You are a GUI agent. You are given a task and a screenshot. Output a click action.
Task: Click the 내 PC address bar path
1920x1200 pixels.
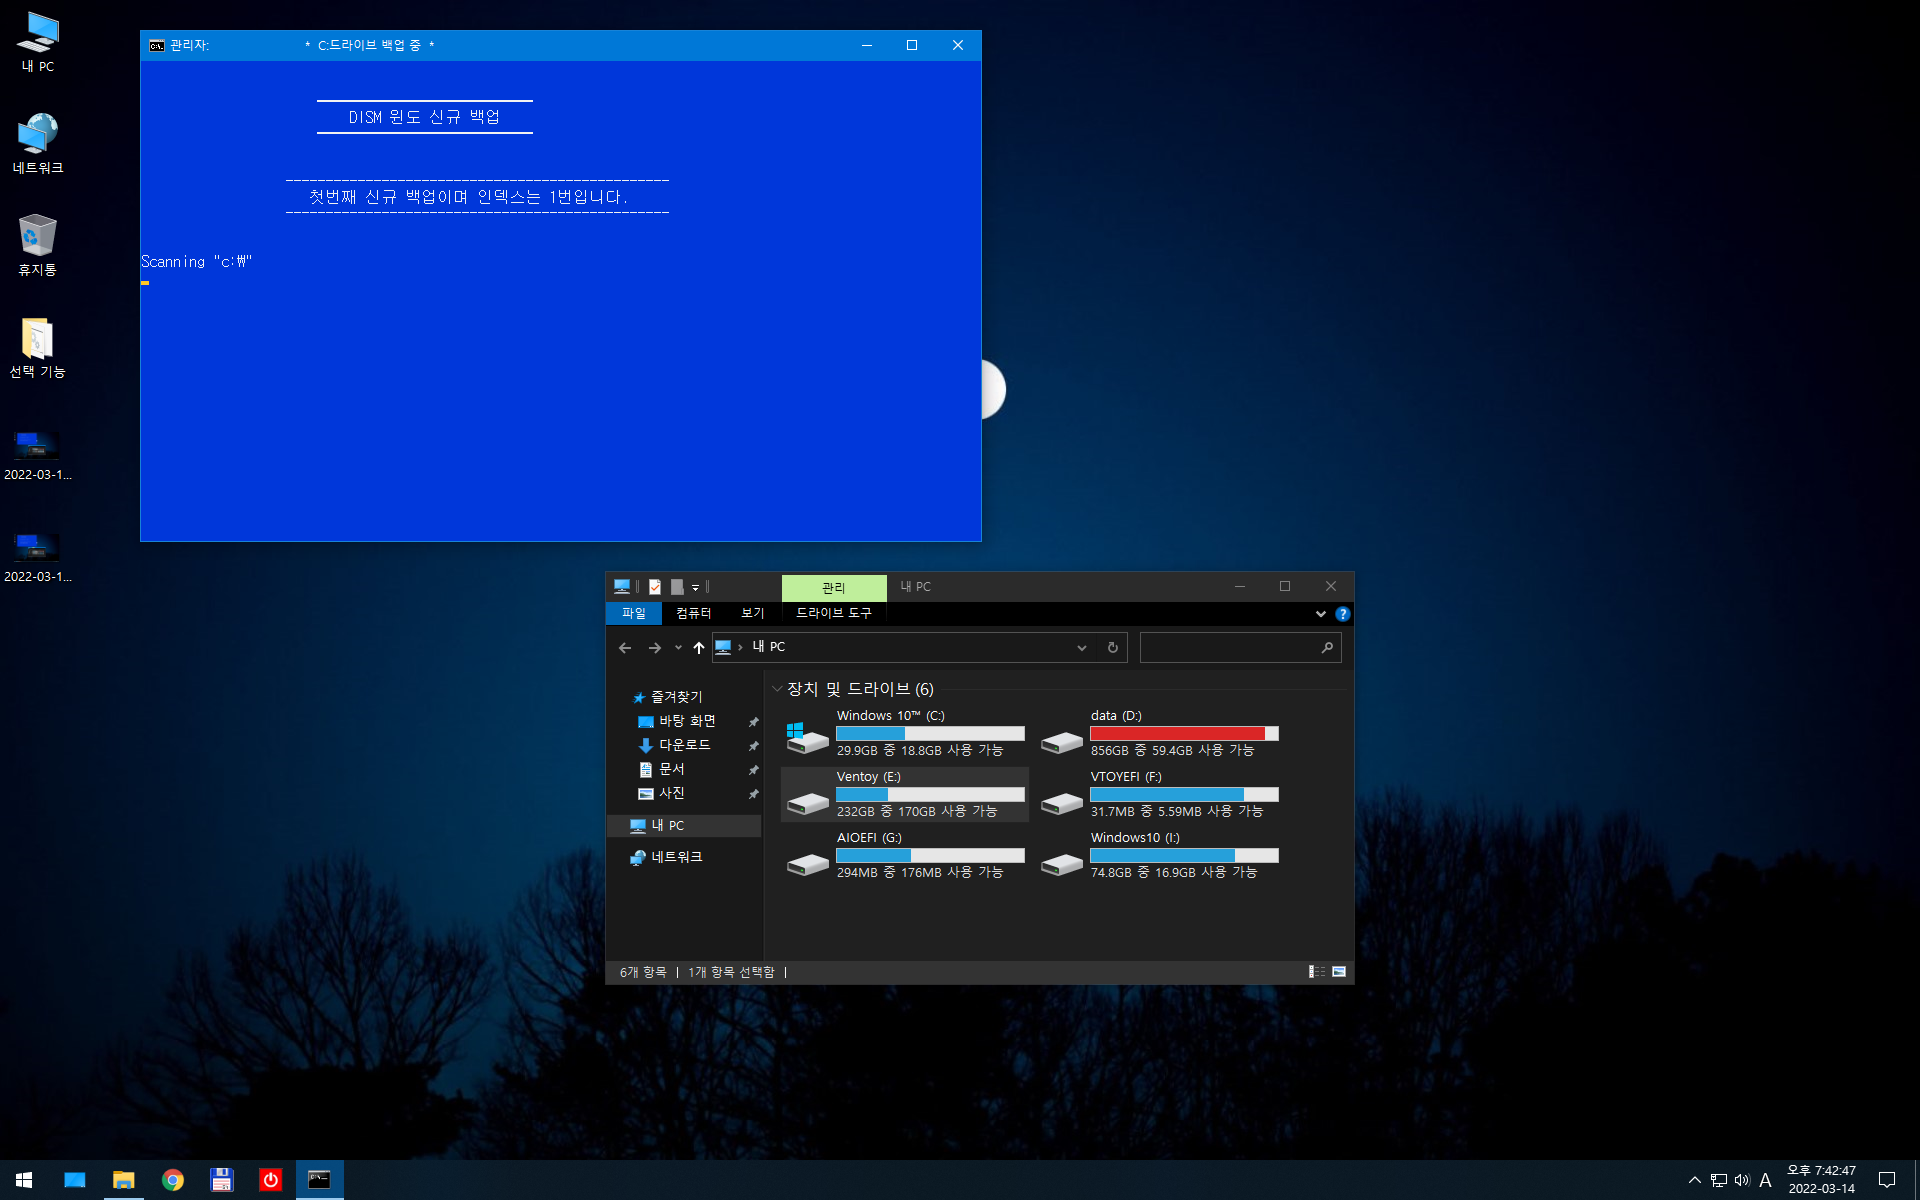[769, 647]
